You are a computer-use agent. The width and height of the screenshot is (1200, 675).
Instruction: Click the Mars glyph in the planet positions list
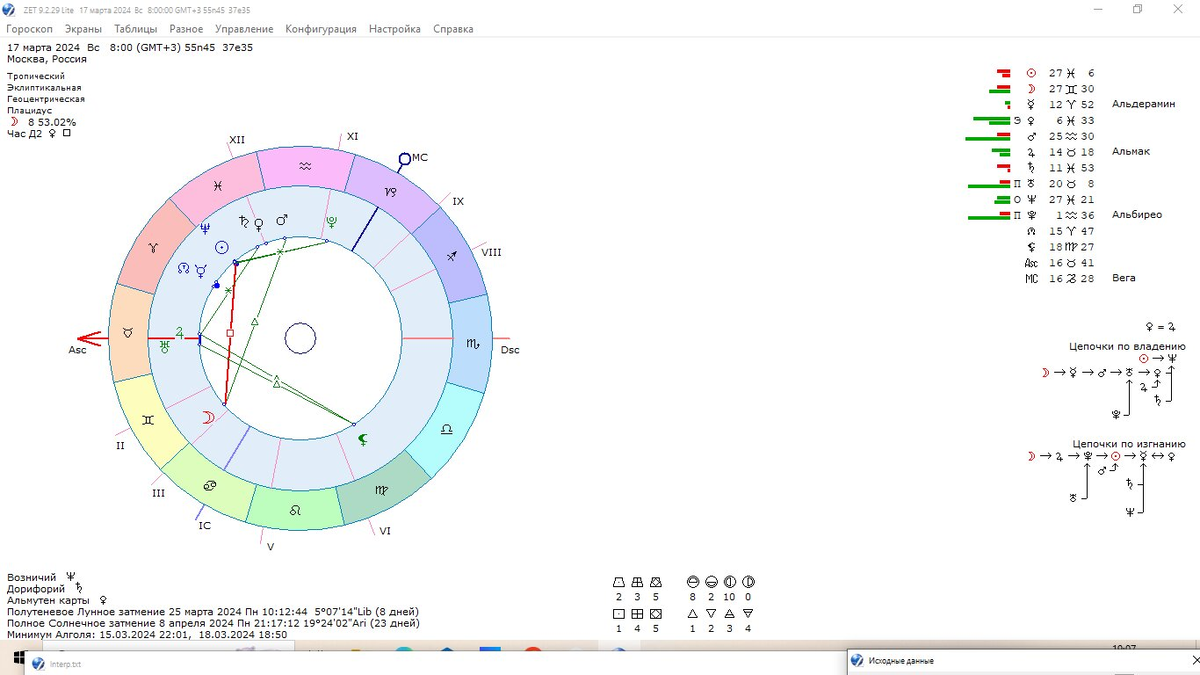point(1031,136)
